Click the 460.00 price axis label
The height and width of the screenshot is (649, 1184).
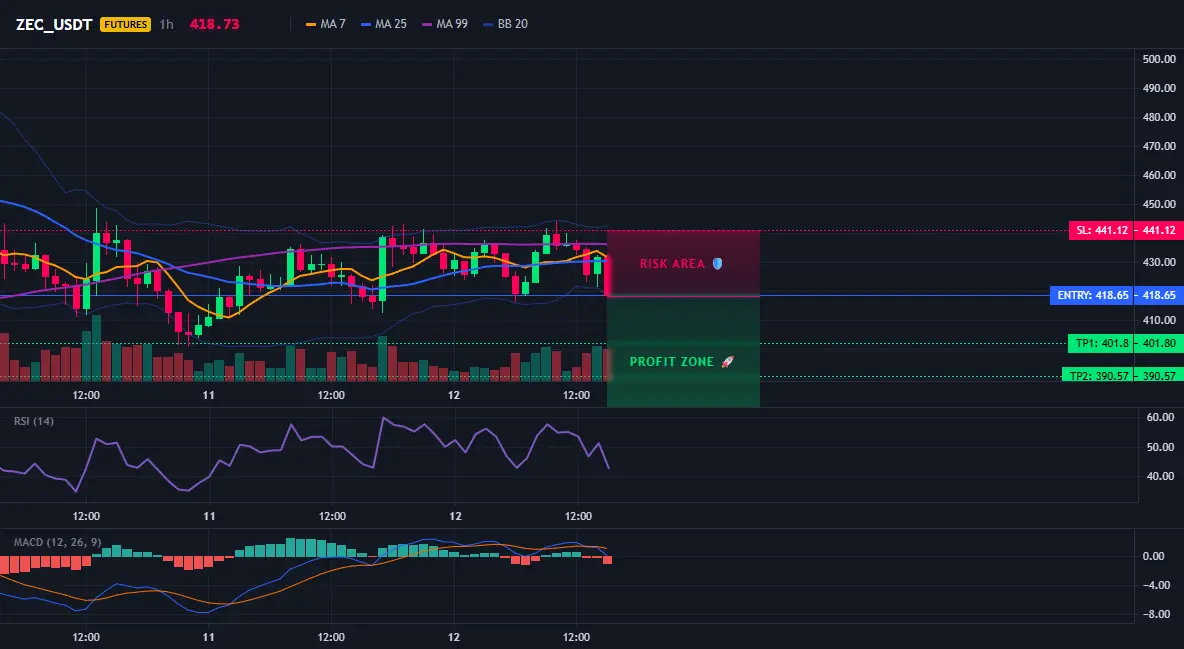tap(1159, 175)
